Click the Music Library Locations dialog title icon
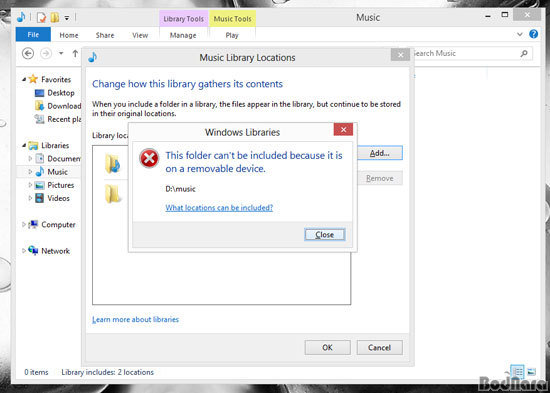Viewport: 550px width, 393px height. pos(93,57)
